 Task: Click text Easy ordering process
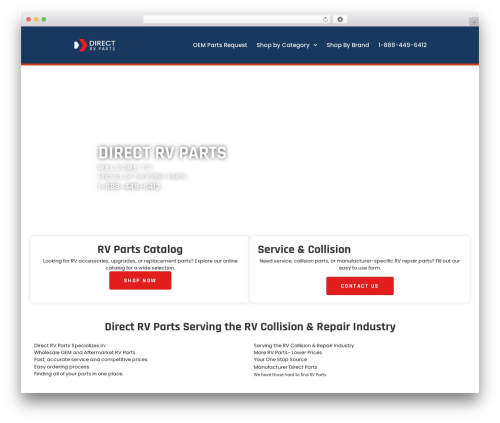[x=61, y=367]
